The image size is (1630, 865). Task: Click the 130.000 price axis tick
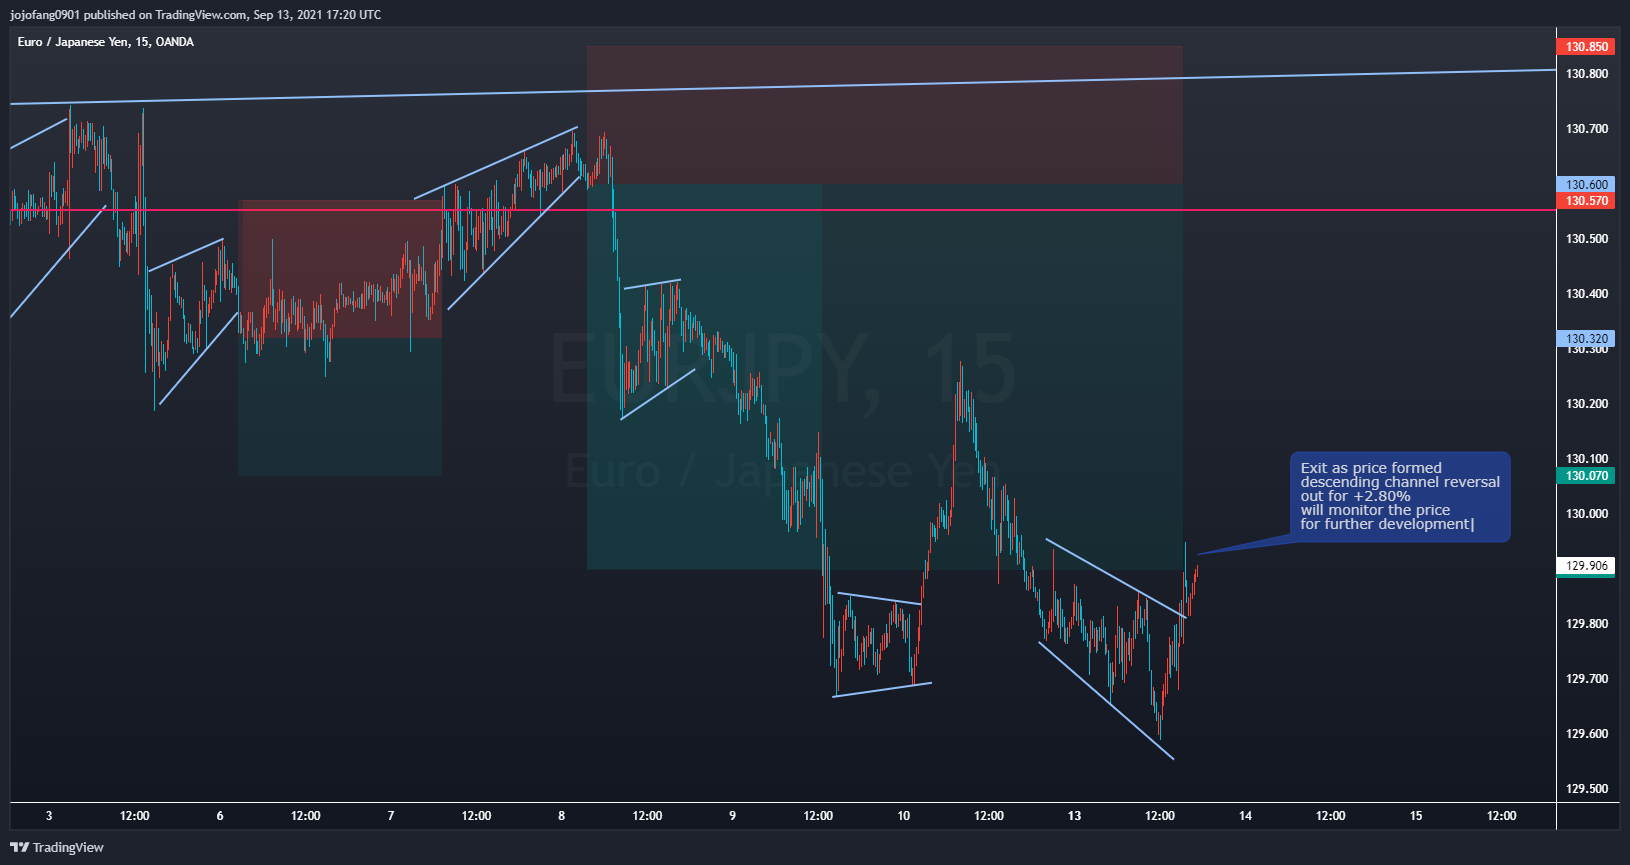click(x=1587, y=514)
